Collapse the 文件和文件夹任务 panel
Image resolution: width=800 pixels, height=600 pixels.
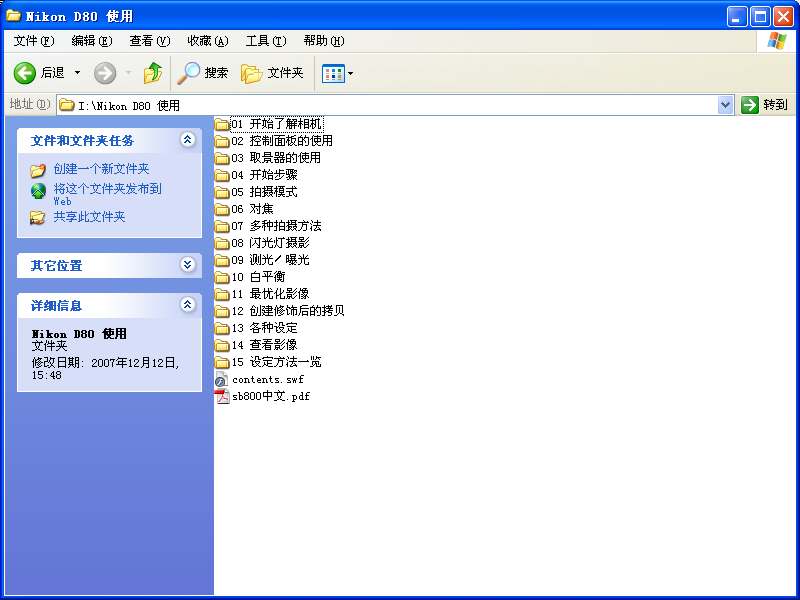pyautogui.click(x=188, y=140)
